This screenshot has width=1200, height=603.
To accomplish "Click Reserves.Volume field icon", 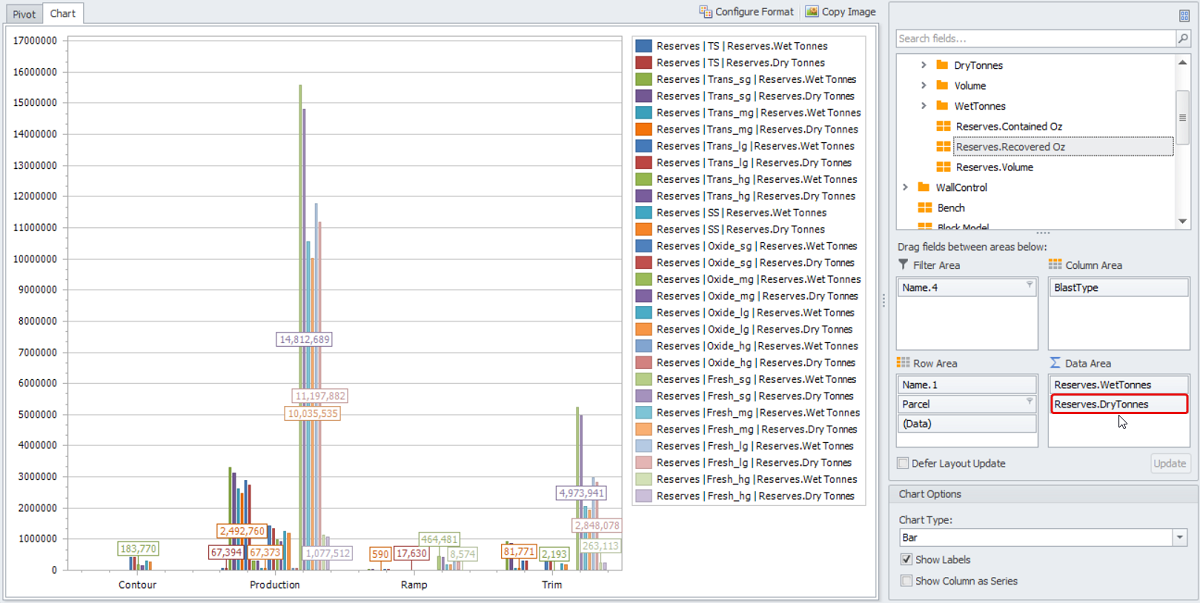I will click(x=943, y=167).
